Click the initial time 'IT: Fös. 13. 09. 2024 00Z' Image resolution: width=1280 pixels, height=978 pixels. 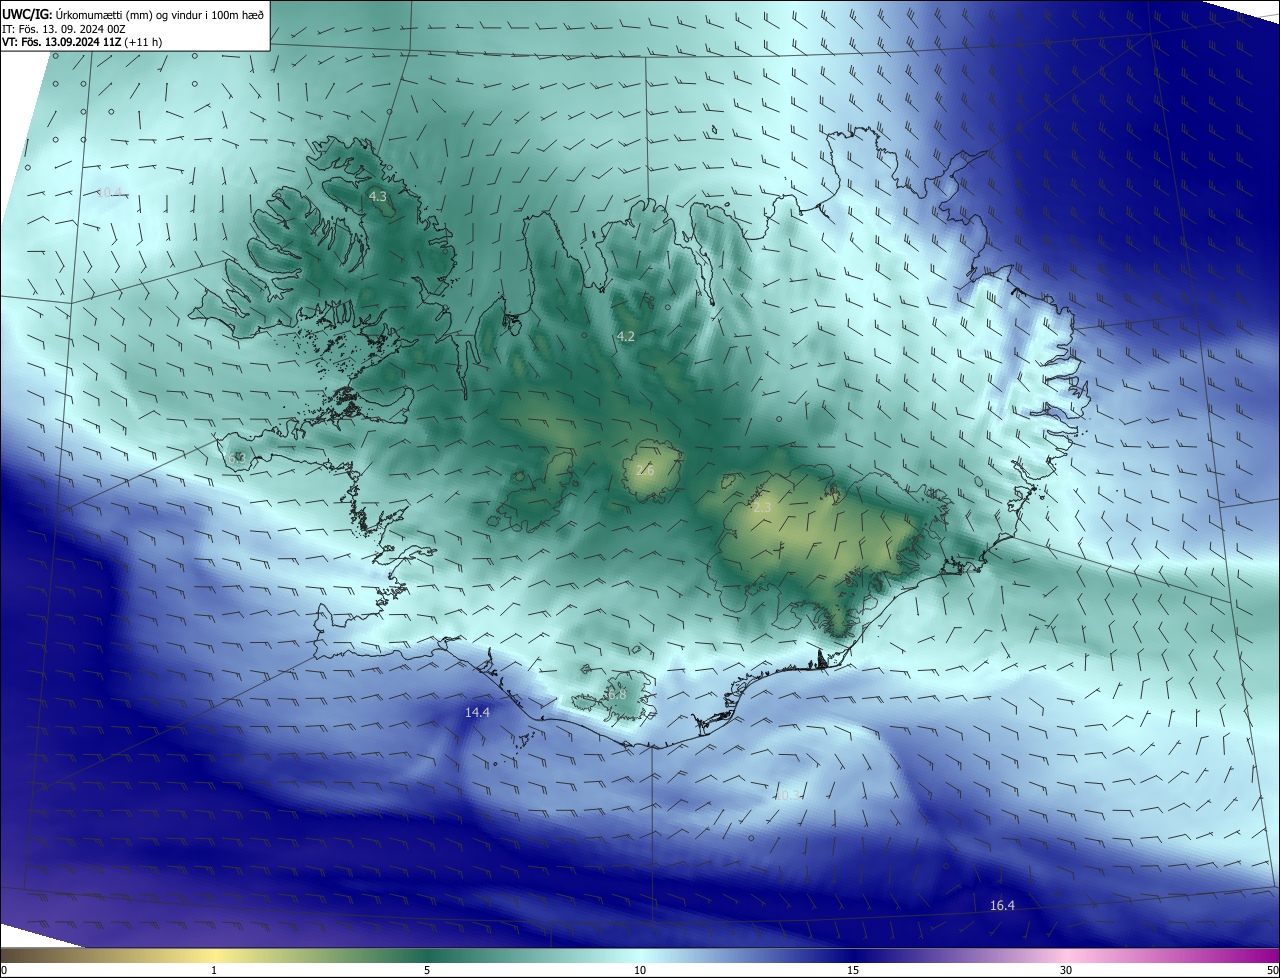point(63,28)
